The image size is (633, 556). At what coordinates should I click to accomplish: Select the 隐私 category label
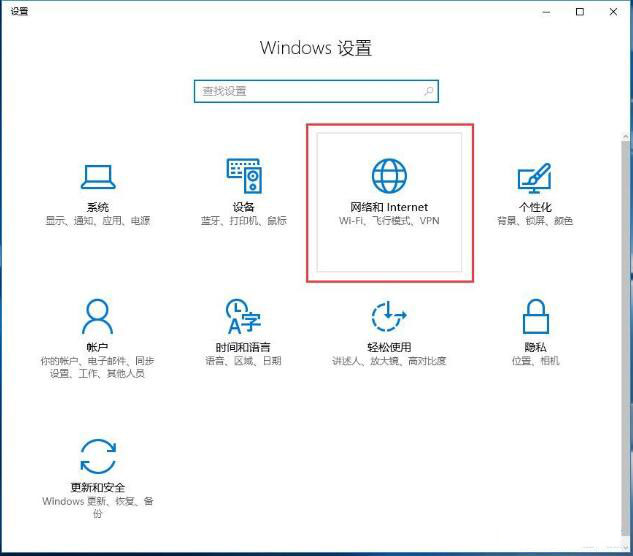[x=536, y=347]
